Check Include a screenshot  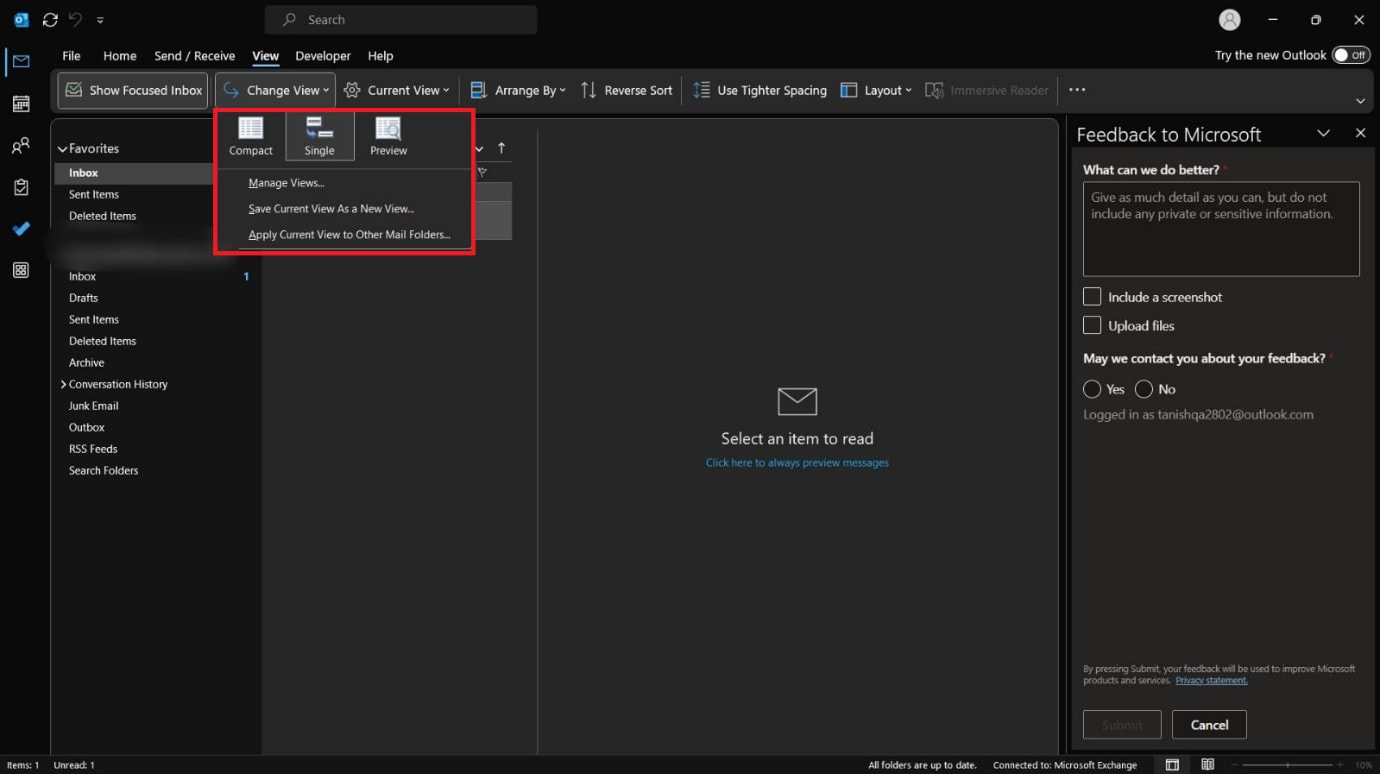pyautogui.click(x=1092, y=297)
